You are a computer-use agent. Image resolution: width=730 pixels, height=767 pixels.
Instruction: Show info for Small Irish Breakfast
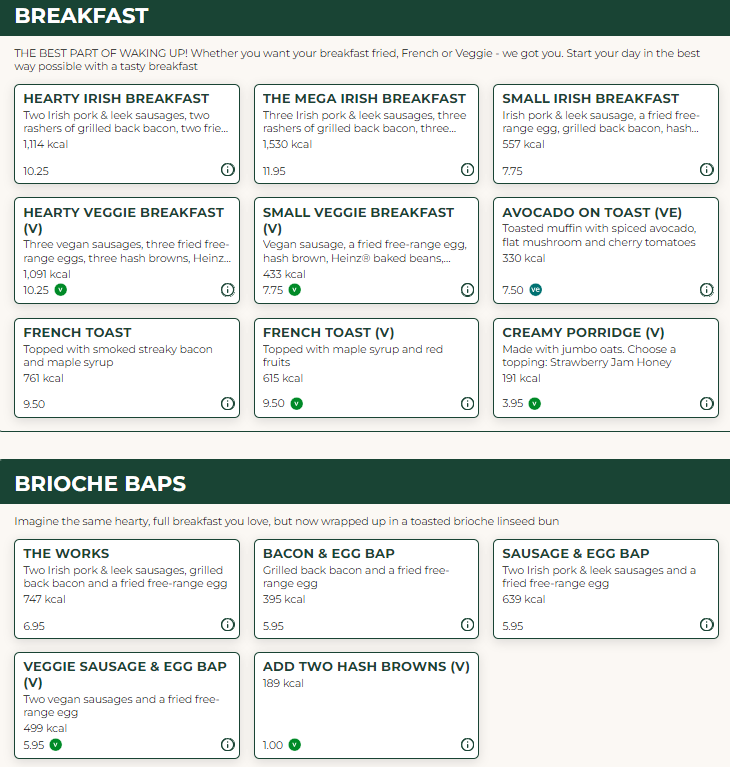click(x=707, y=170)
